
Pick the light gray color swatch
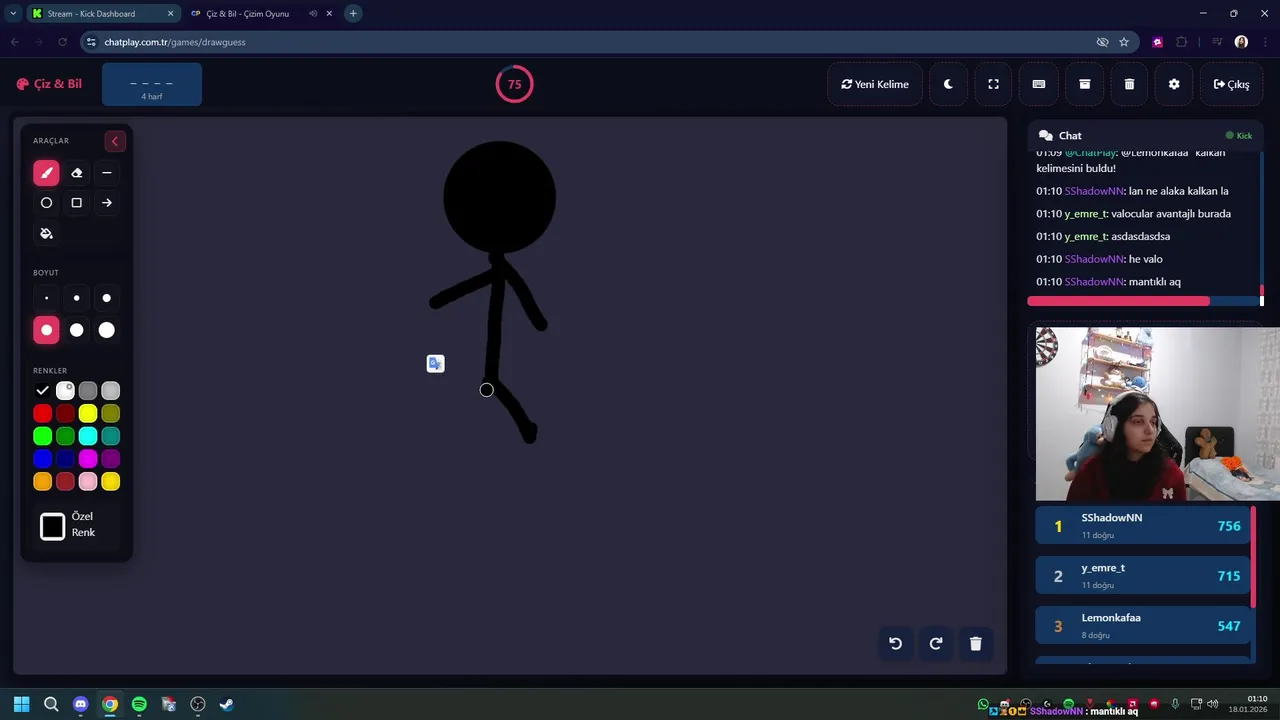point(111,391)
